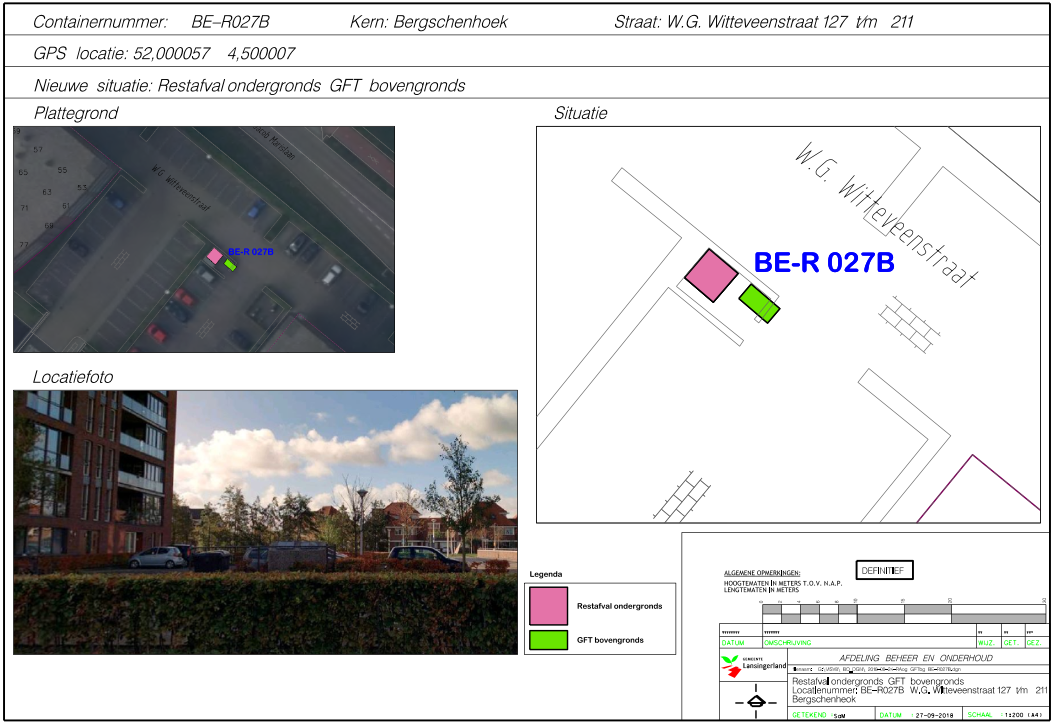1053x724 pixels.
Task: Click green container marker on aerial Plattegrond
Action: tap(230, 265)
